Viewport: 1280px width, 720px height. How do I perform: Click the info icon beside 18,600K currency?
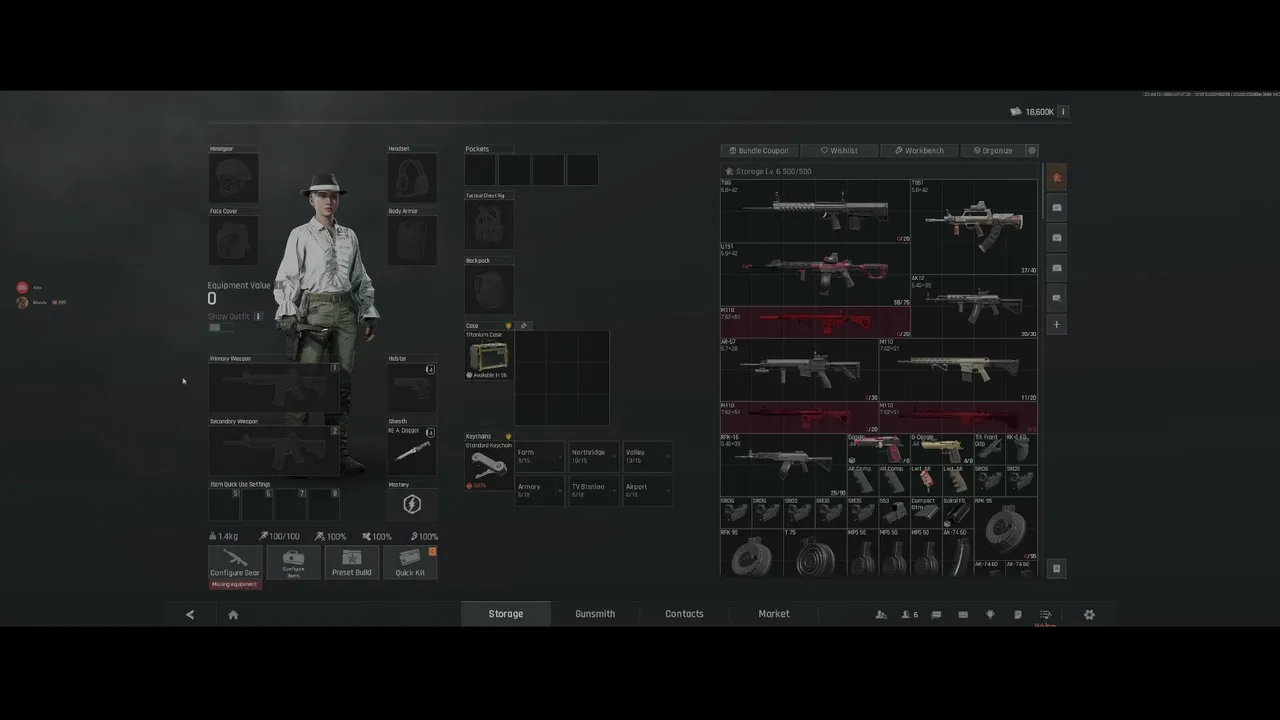(1063, 112)
